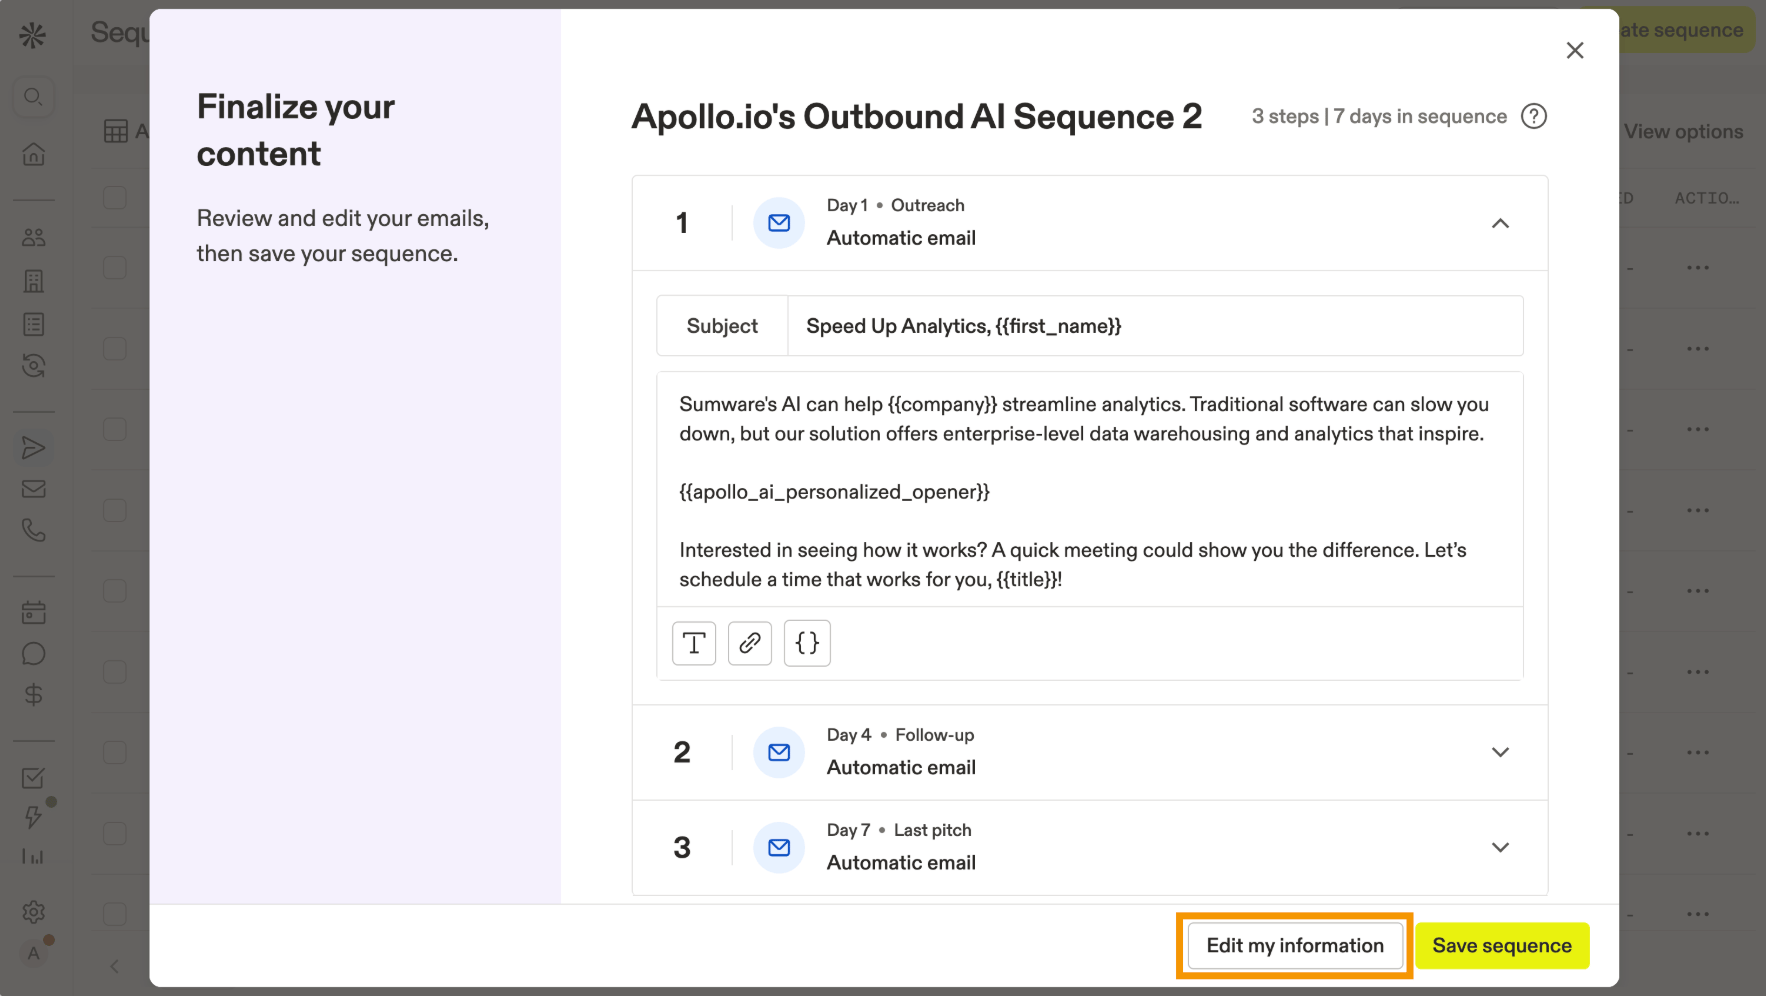Open search from the left sidebar
This screenshot has width=1766, height=996.
pos(33,97)
